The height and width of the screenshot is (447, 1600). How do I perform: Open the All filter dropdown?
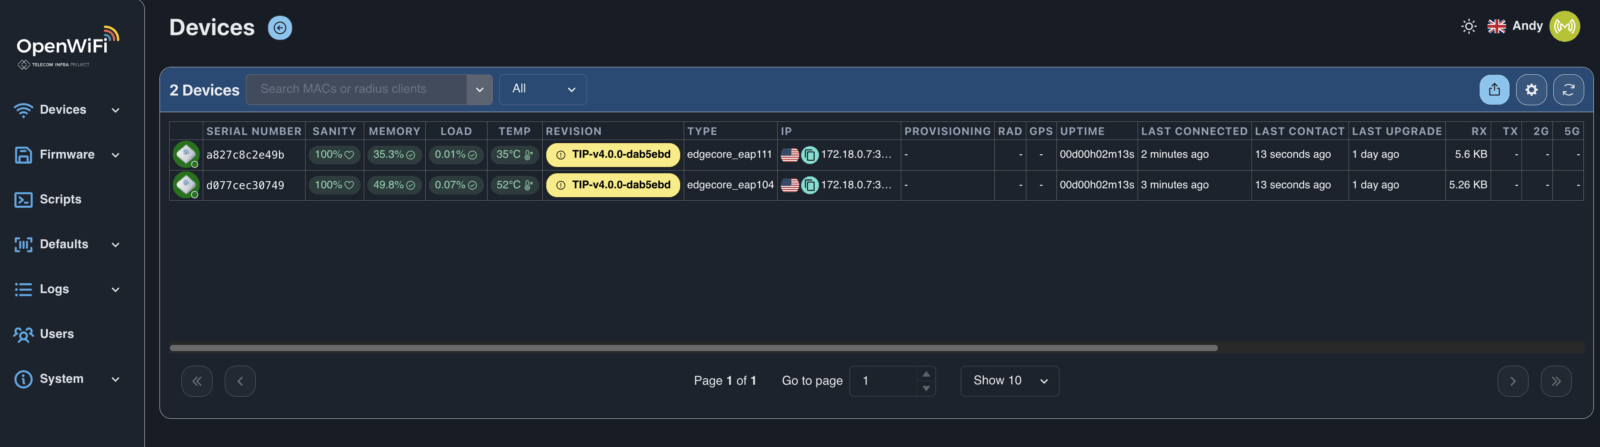click(x=543, y=89)
